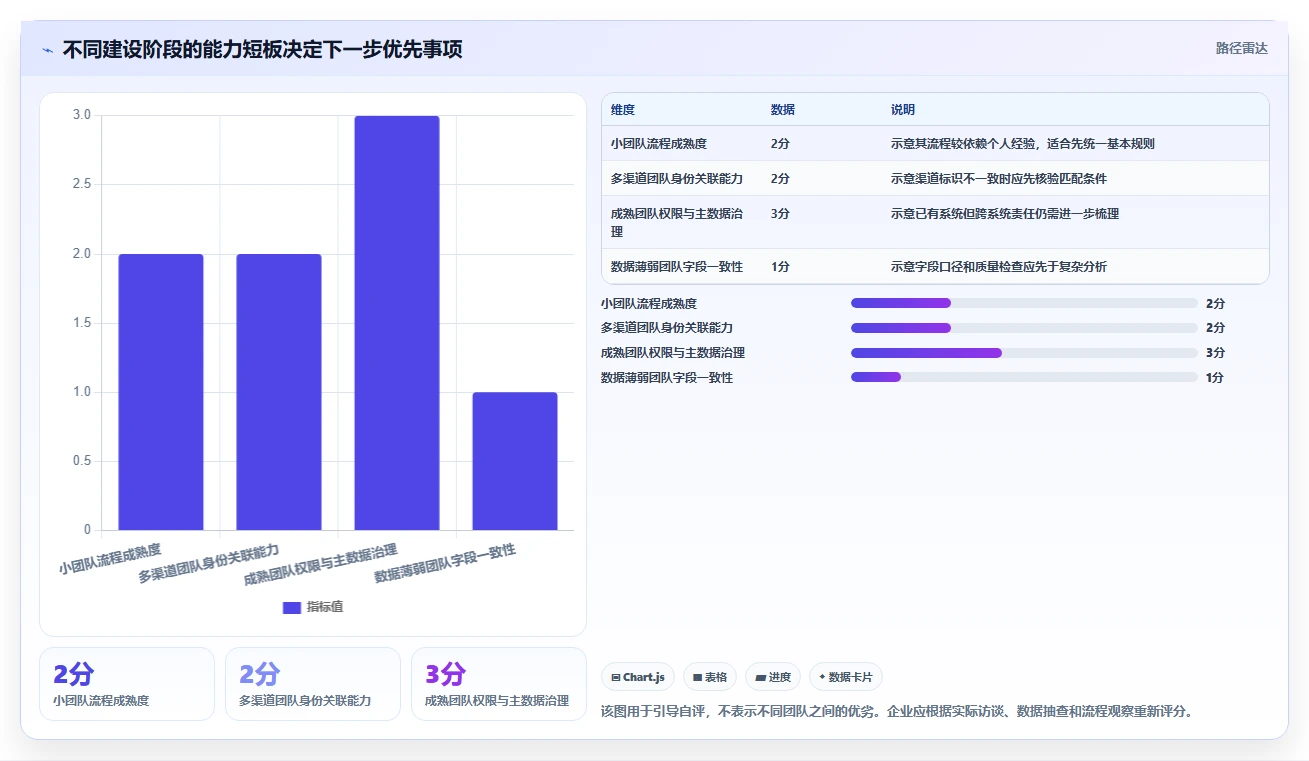Click the title 不同建设阶段的能力短板决定下一步优先事项
Image resolution: width=1309 pixels, height=761 pixels.
tap(262, 50)
